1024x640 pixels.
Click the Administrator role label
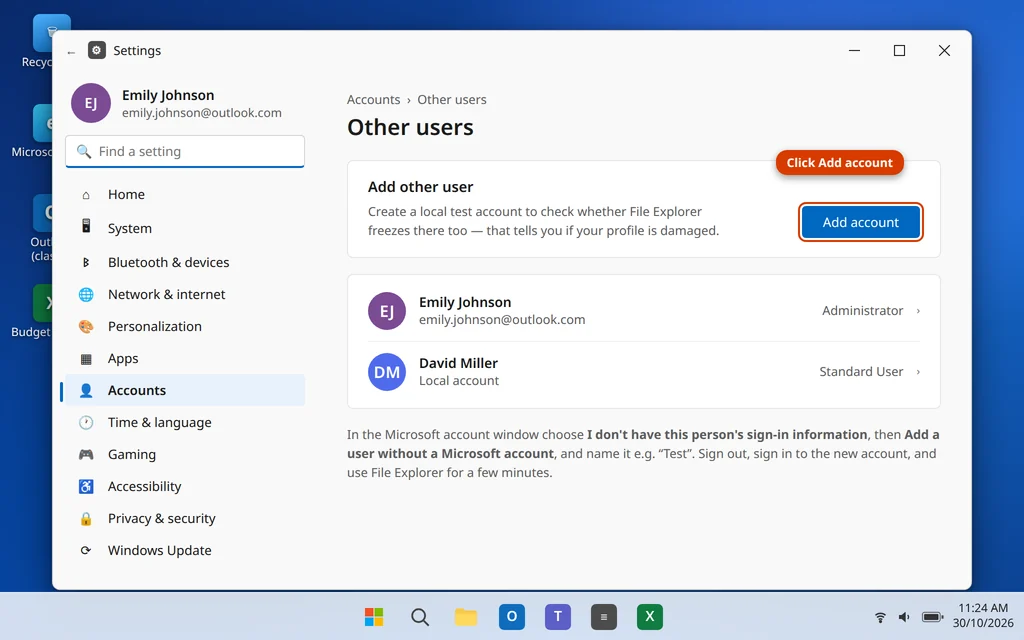click(862, 311)
